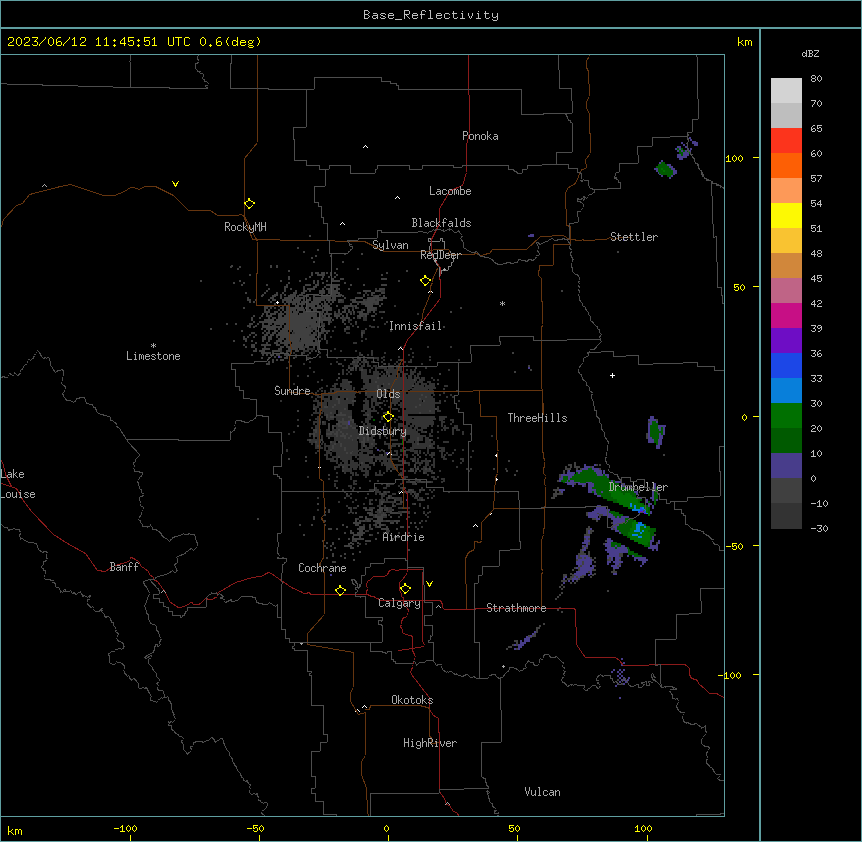Select the Limestone label

[x=153, y=356]
